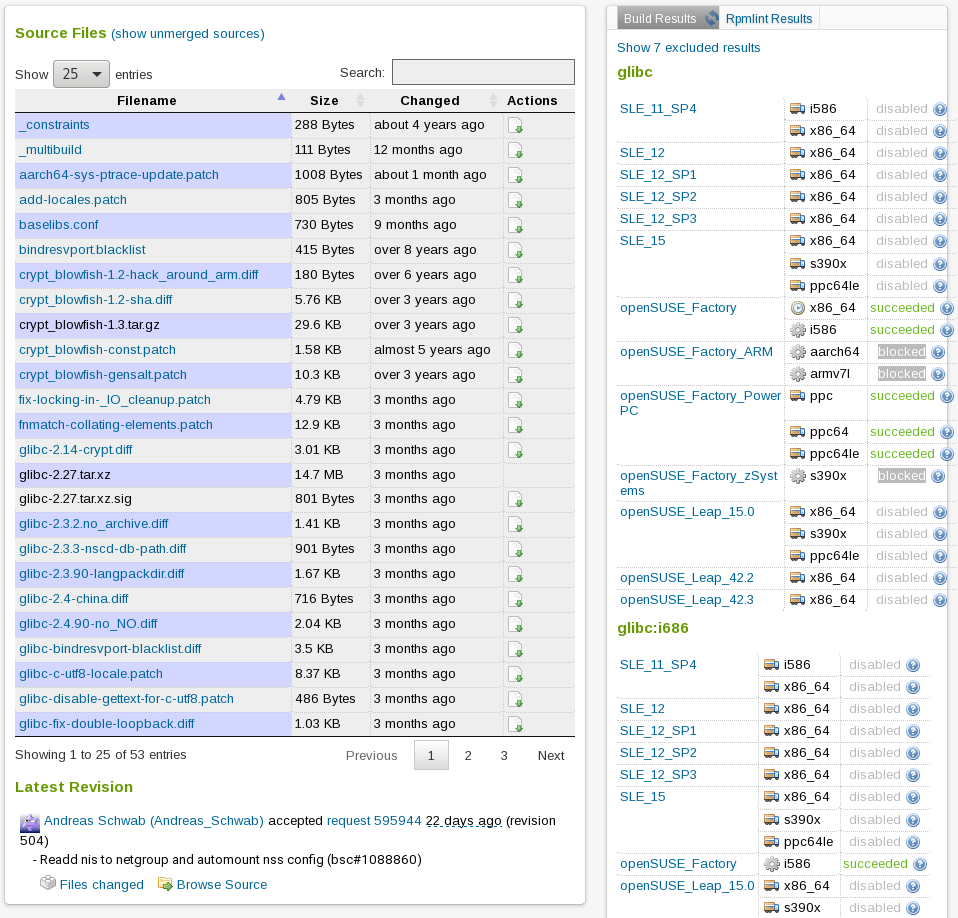
Task: Click download icon for baselibs.conf
Action: (x=515, y=225)
